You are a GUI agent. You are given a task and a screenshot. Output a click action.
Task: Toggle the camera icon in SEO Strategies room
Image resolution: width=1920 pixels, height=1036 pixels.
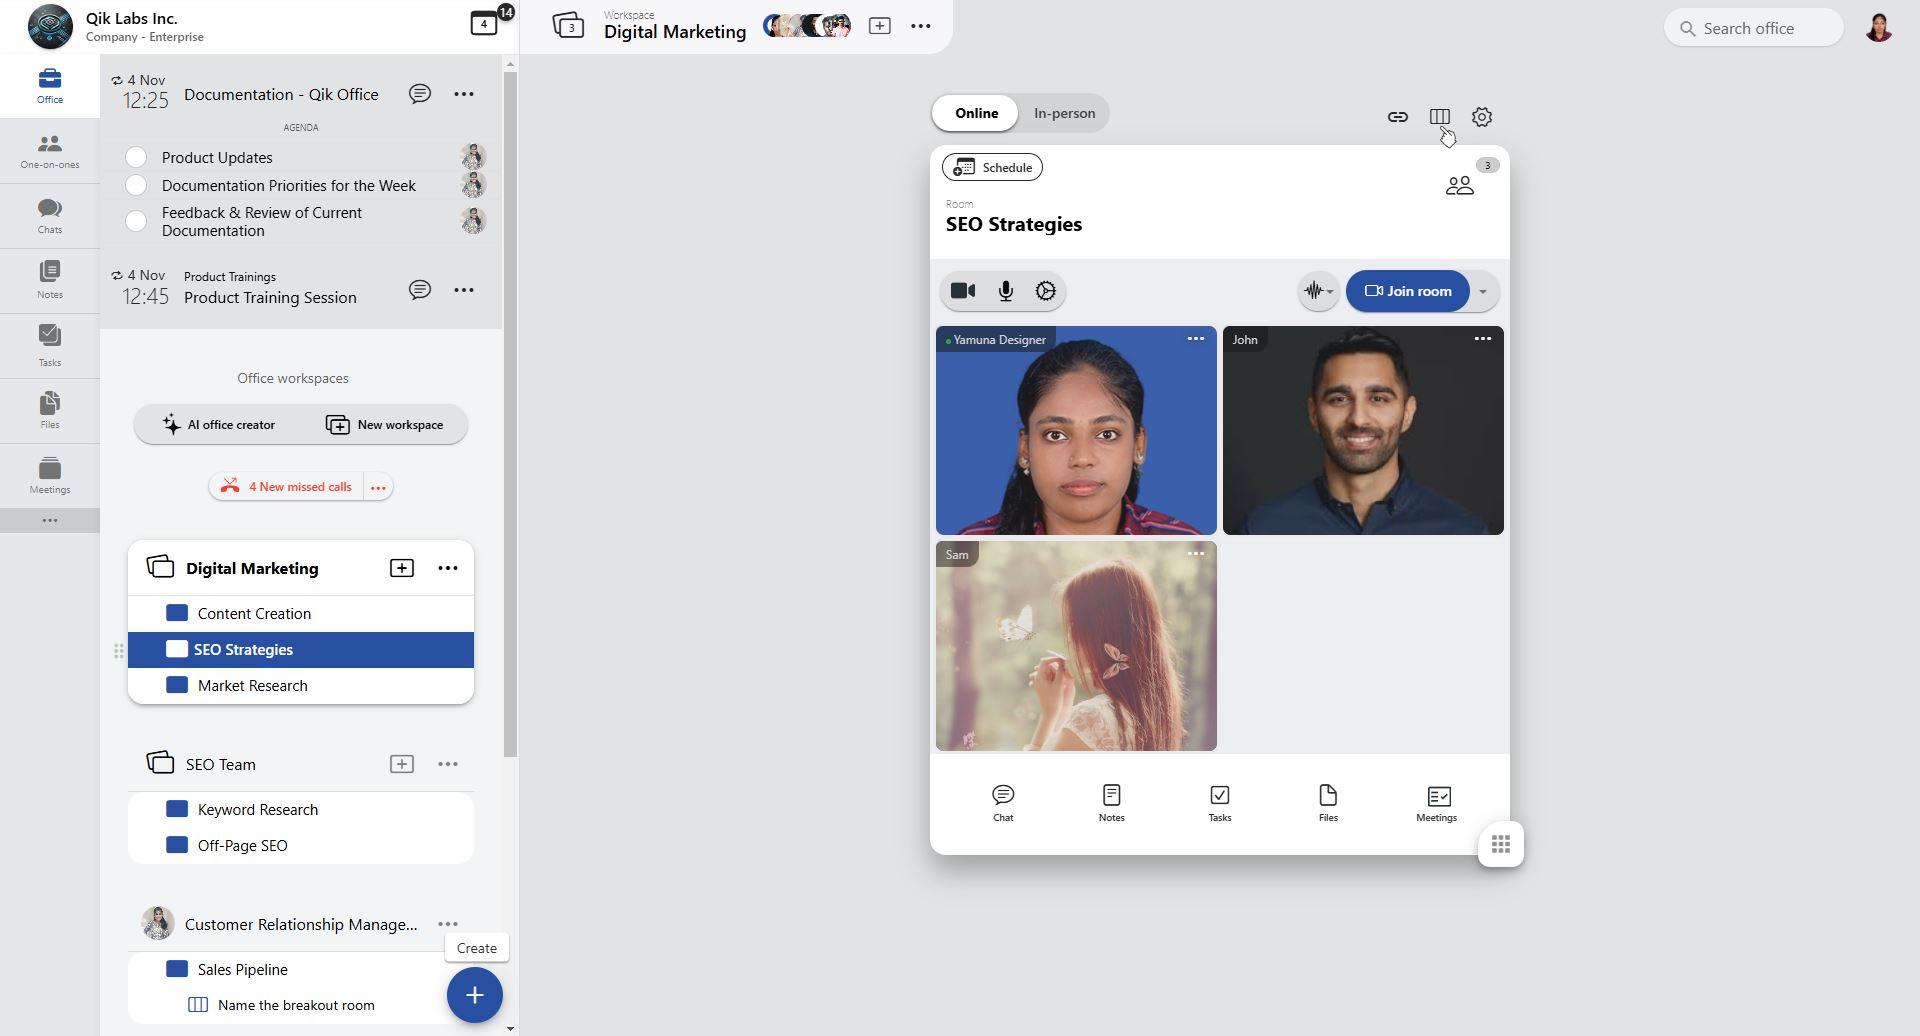[x=963, y=291]
